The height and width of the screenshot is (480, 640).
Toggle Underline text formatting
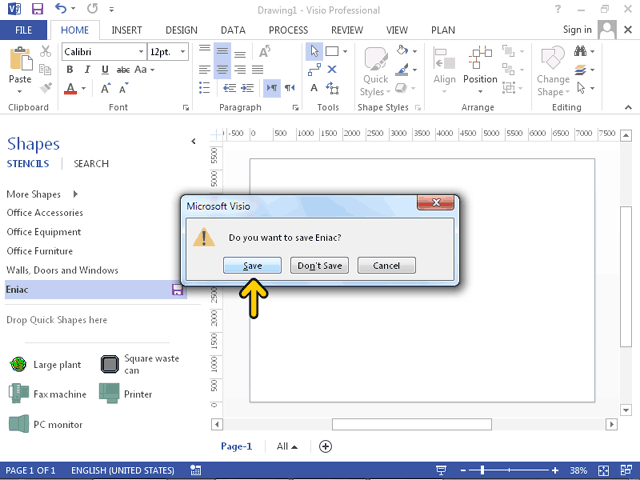coord(104,70)
